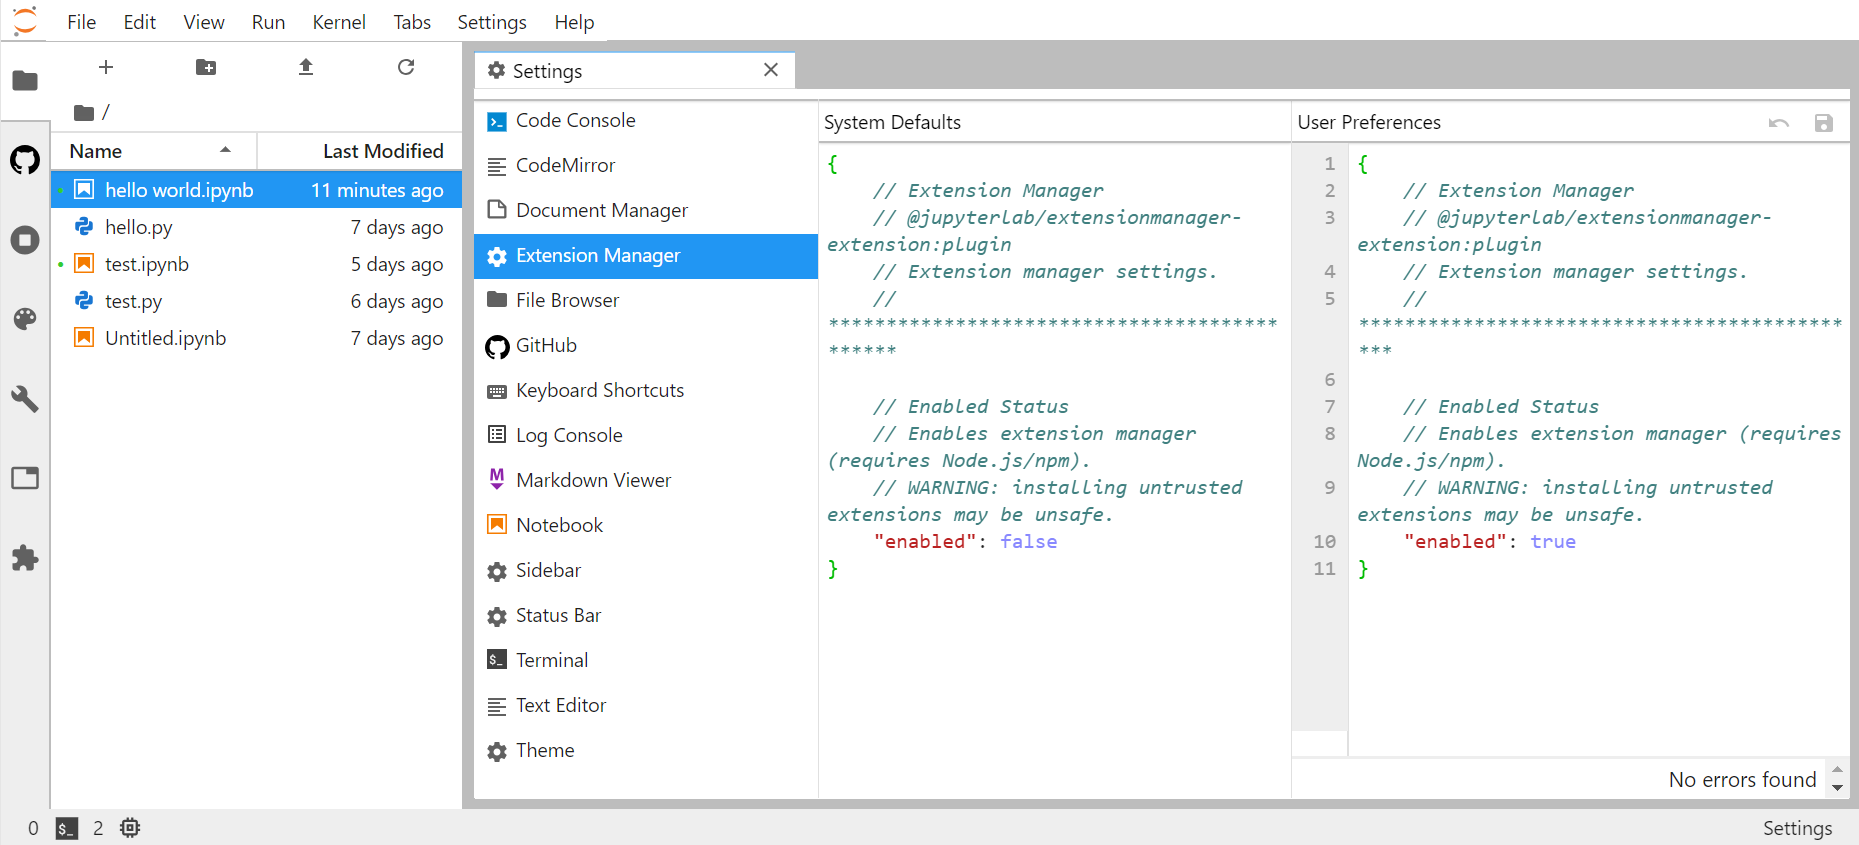Create a new folder
1859x845 pixels.
(x=206, y=67)
